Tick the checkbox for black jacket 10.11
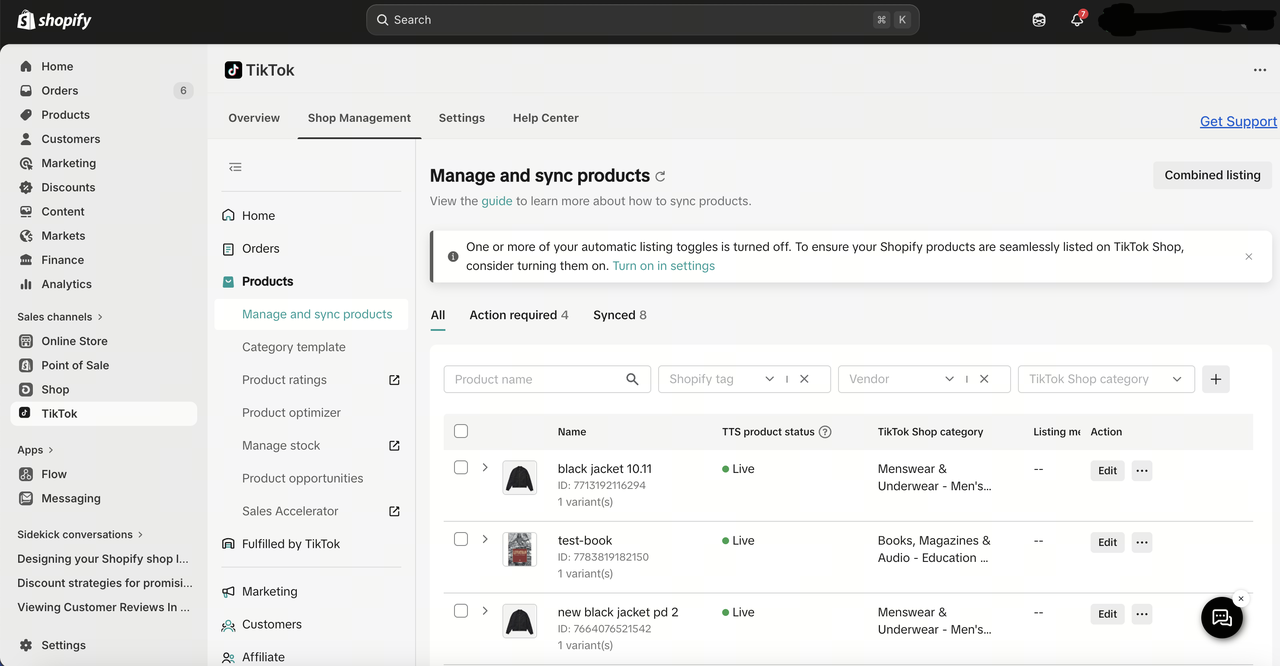 click(461, 467)
